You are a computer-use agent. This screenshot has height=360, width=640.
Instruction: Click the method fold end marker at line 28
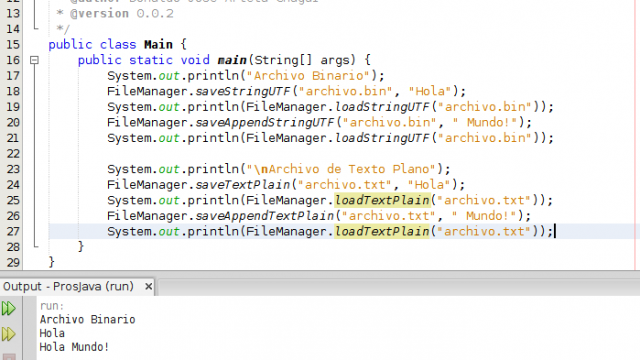[36, 246]
